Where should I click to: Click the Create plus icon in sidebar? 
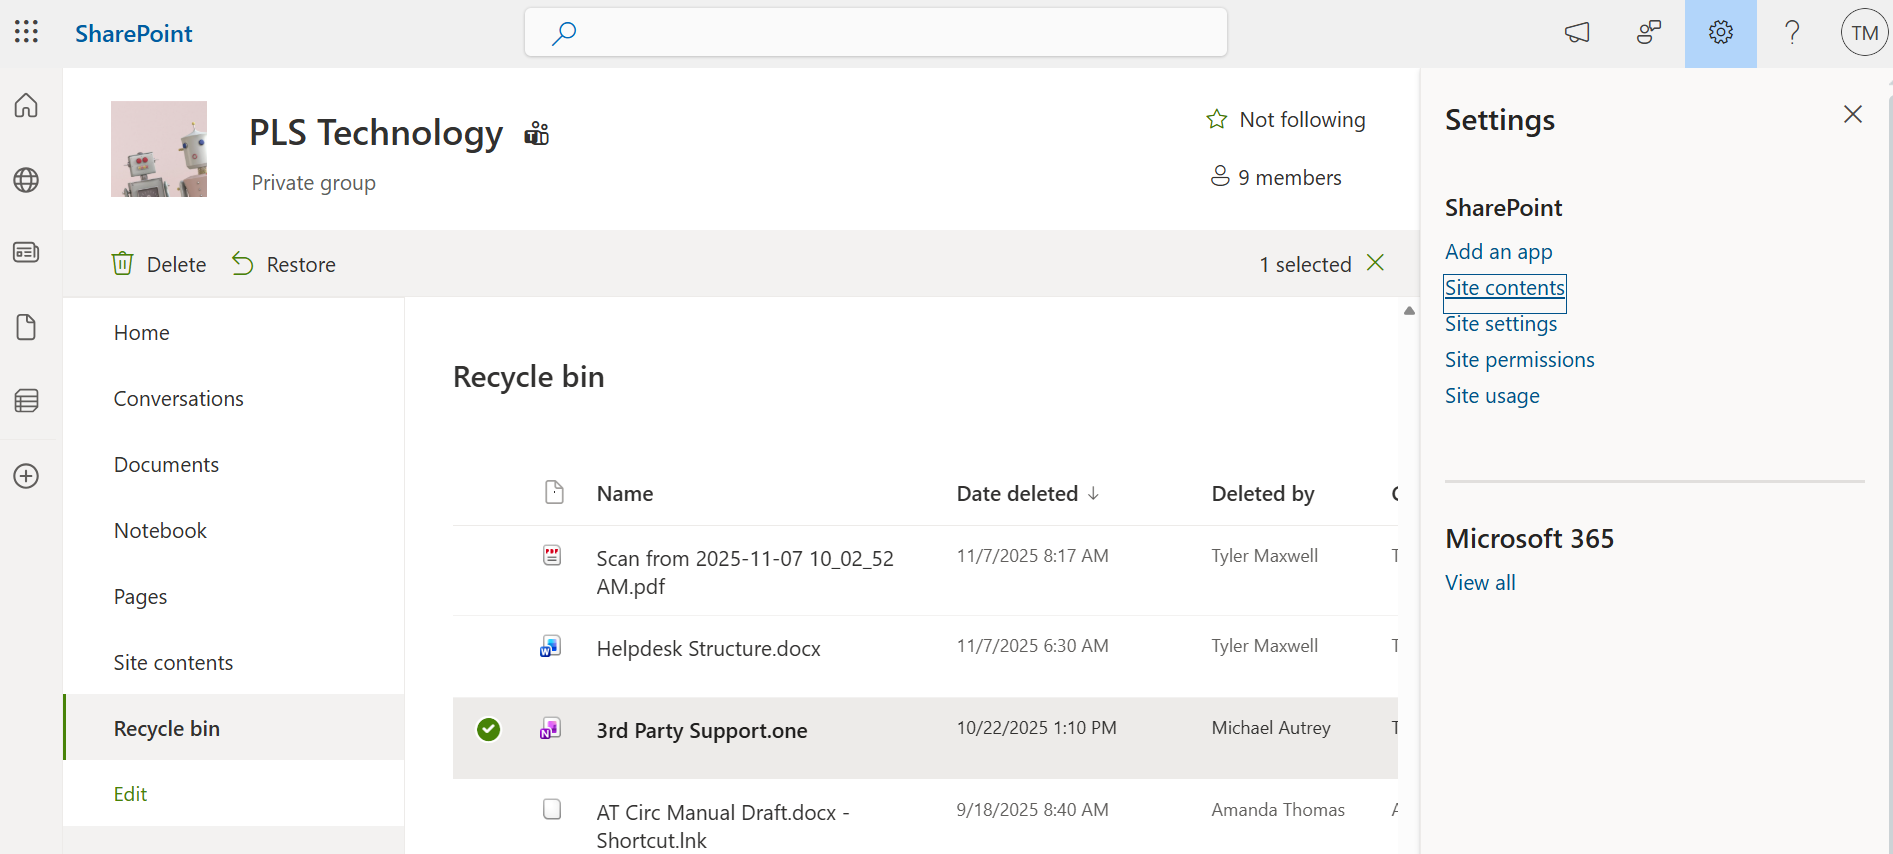coord(27,476)
